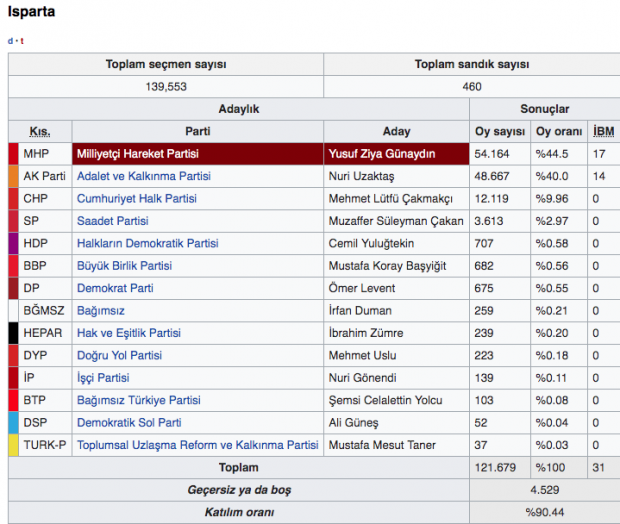Open the Doğru Yol Partisi link

click(119, 355)
